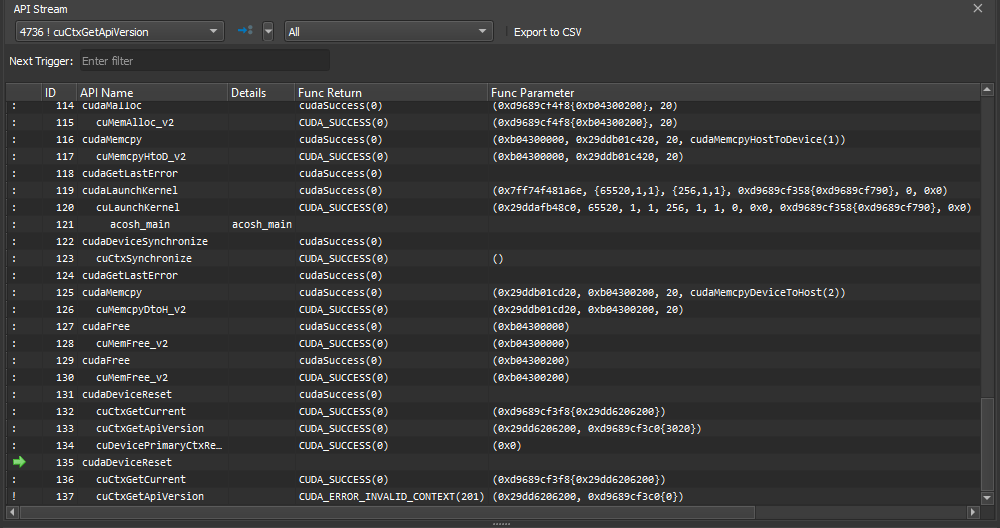This screenshot has height=528, width=1000.
Task: Click the green current-position arrow on row 135
Action: [18, 462]
